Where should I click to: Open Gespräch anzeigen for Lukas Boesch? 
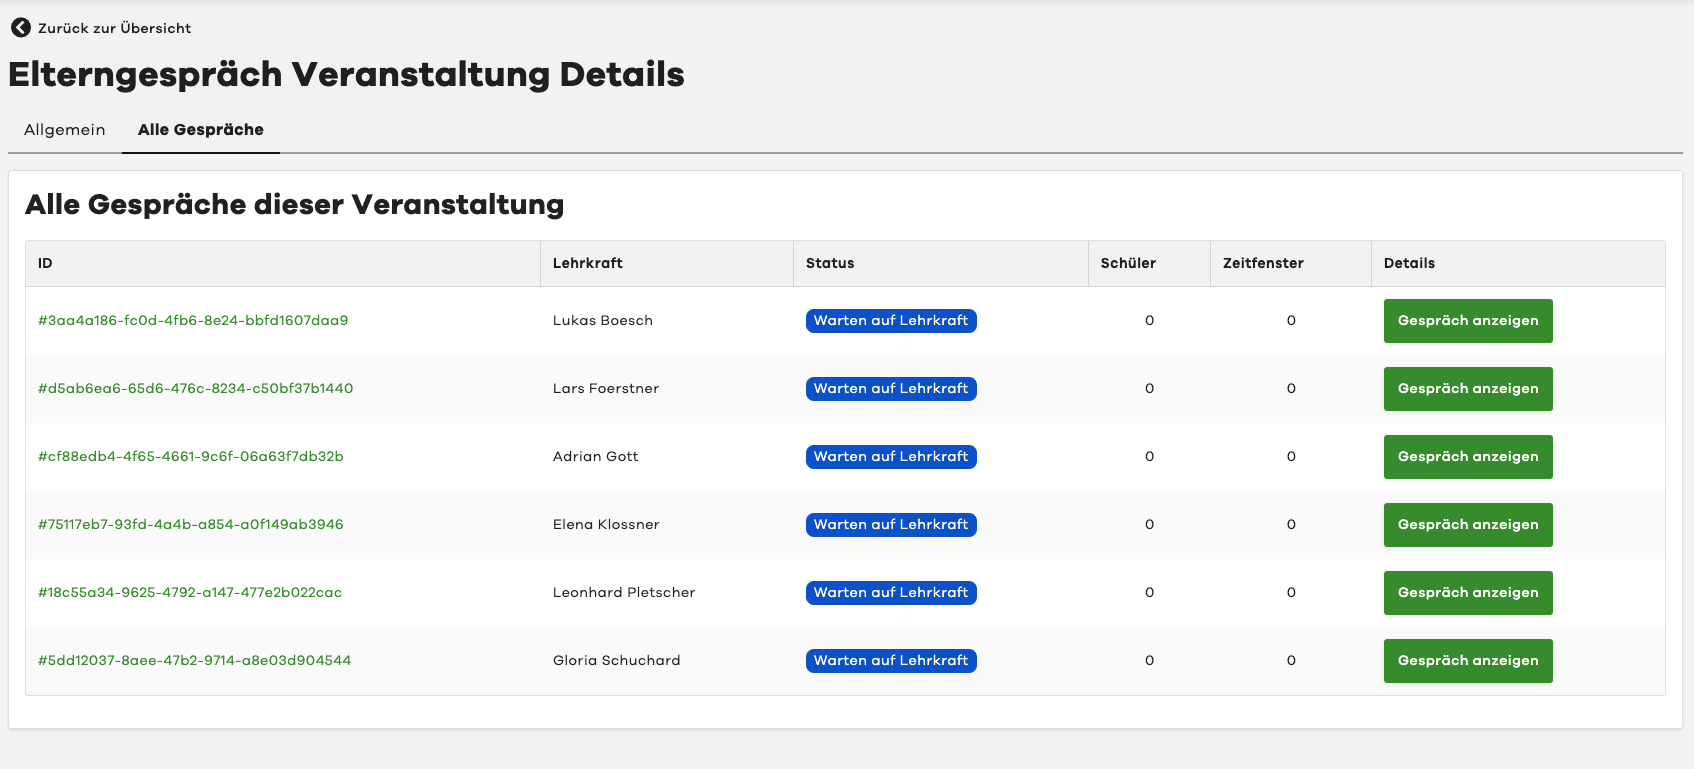pyautogui.click(x=1467, y=321)
